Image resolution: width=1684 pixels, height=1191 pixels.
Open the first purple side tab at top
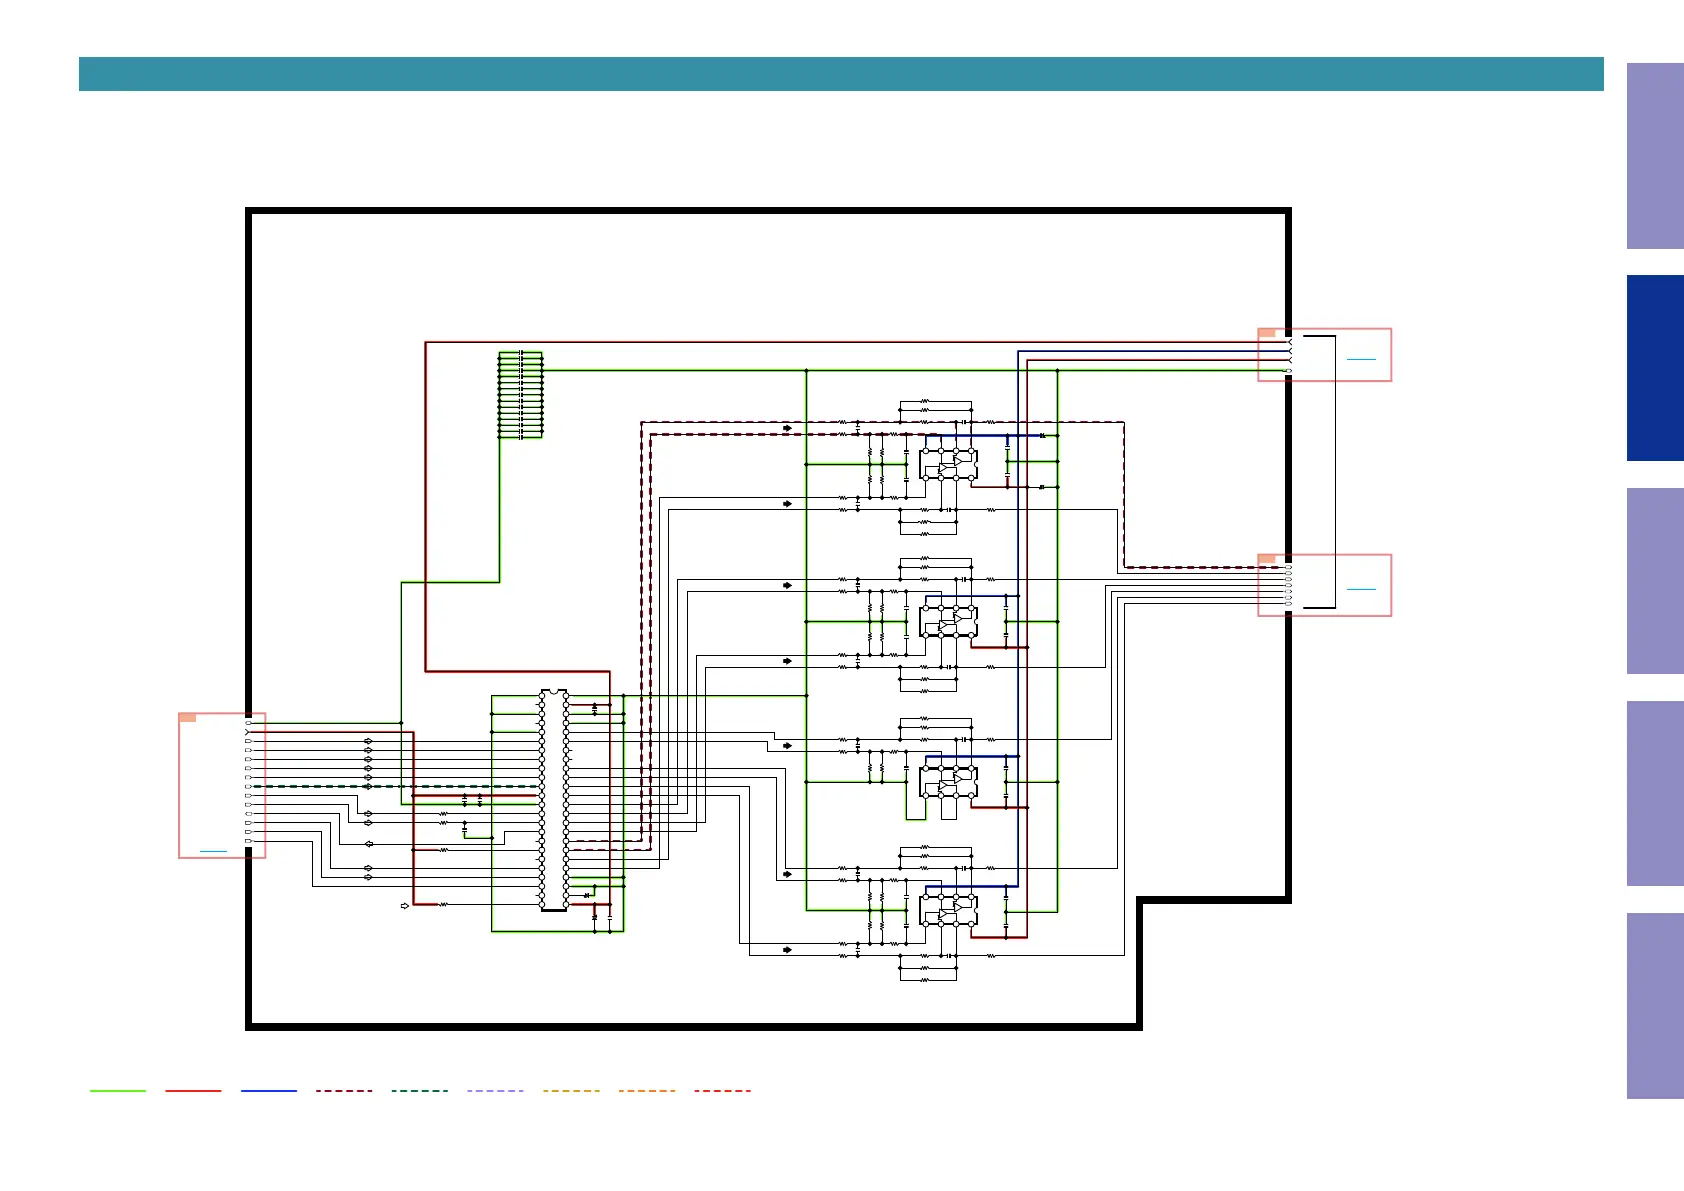[x=1654, y=156]
